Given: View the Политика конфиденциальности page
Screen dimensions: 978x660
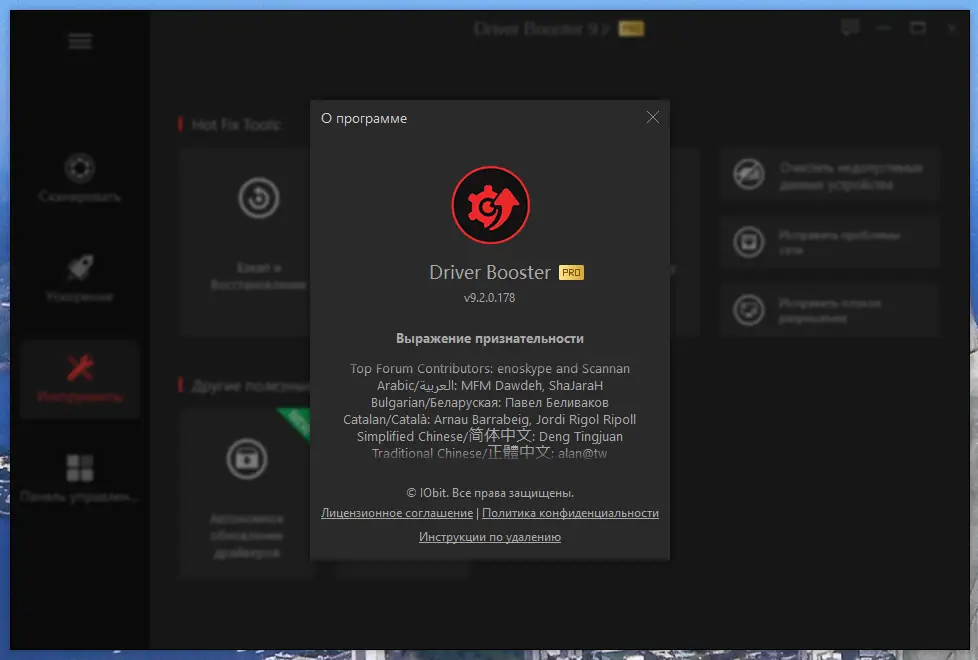Looking at the screenshot, I should [571, 512].
